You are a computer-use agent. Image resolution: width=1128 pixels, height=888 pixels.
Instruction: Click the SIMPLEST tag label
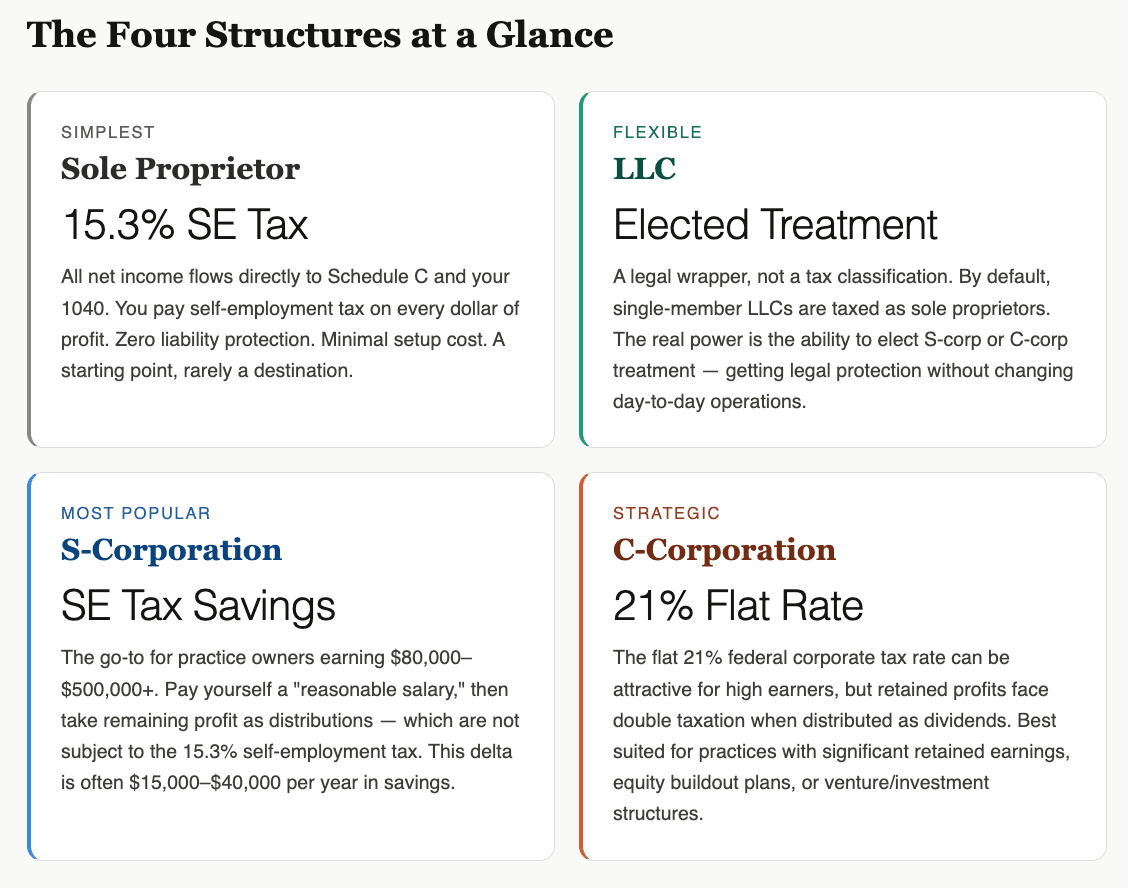(x=108, y=132)
